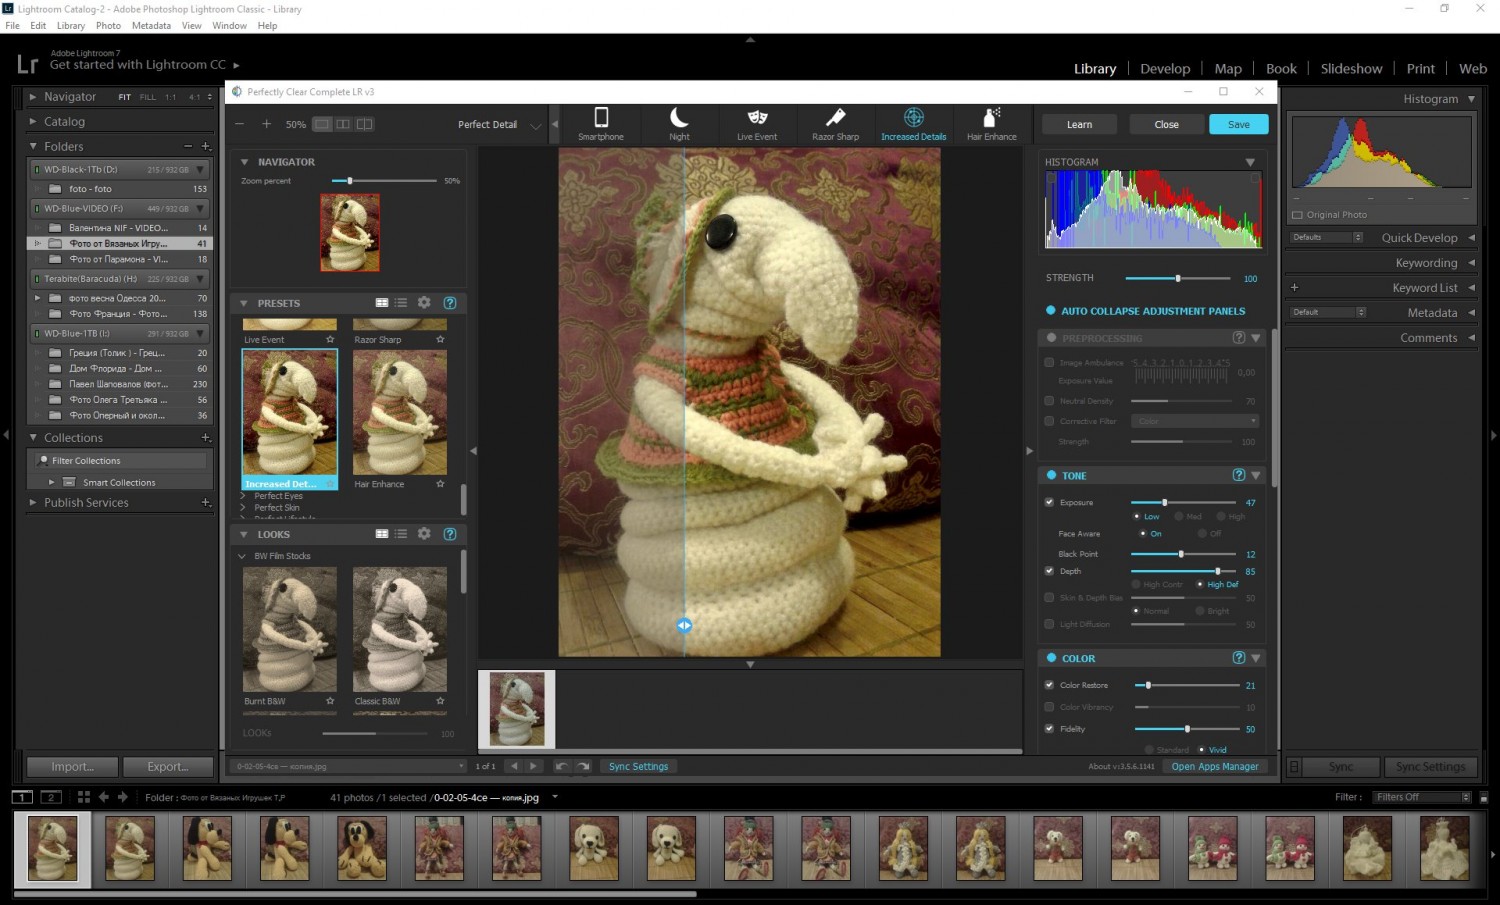Open Presets panel gear settings
Image resolution: width=1500 pixels, height=905 pixels.
(x=424, y=302)
